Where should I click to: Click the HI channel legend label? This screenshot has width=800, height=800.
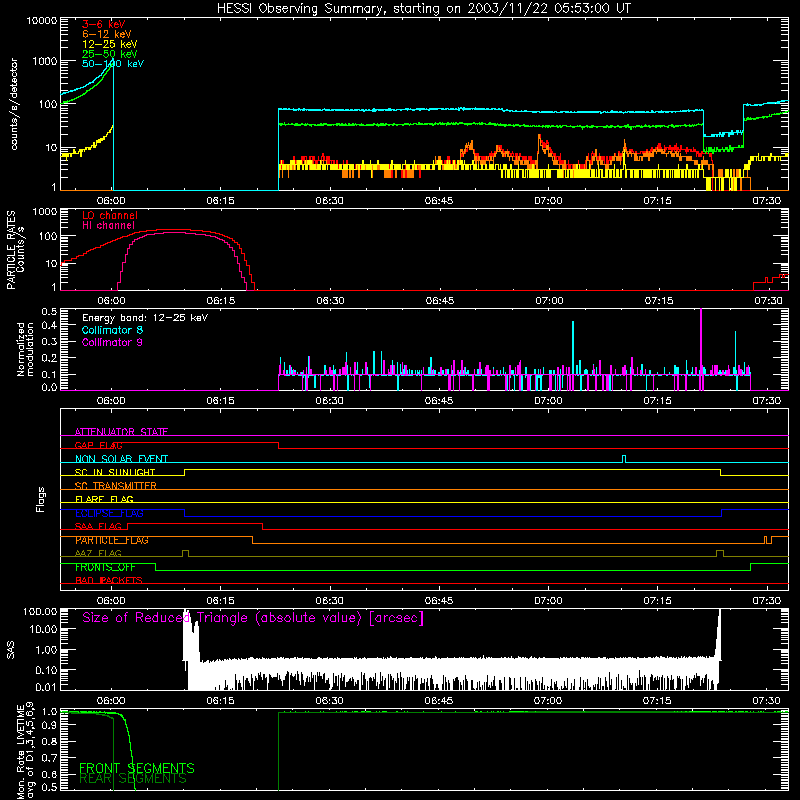109,225
